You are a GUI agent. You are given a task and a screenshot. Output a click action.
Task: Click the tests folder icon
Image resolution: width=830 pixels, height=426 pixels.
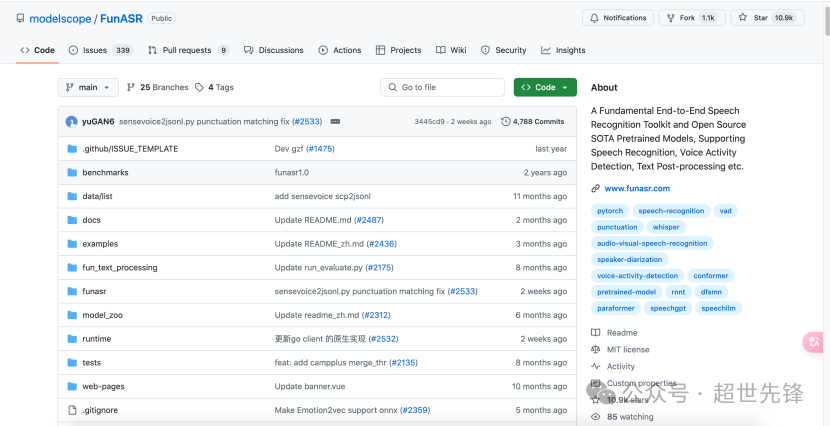72,363
